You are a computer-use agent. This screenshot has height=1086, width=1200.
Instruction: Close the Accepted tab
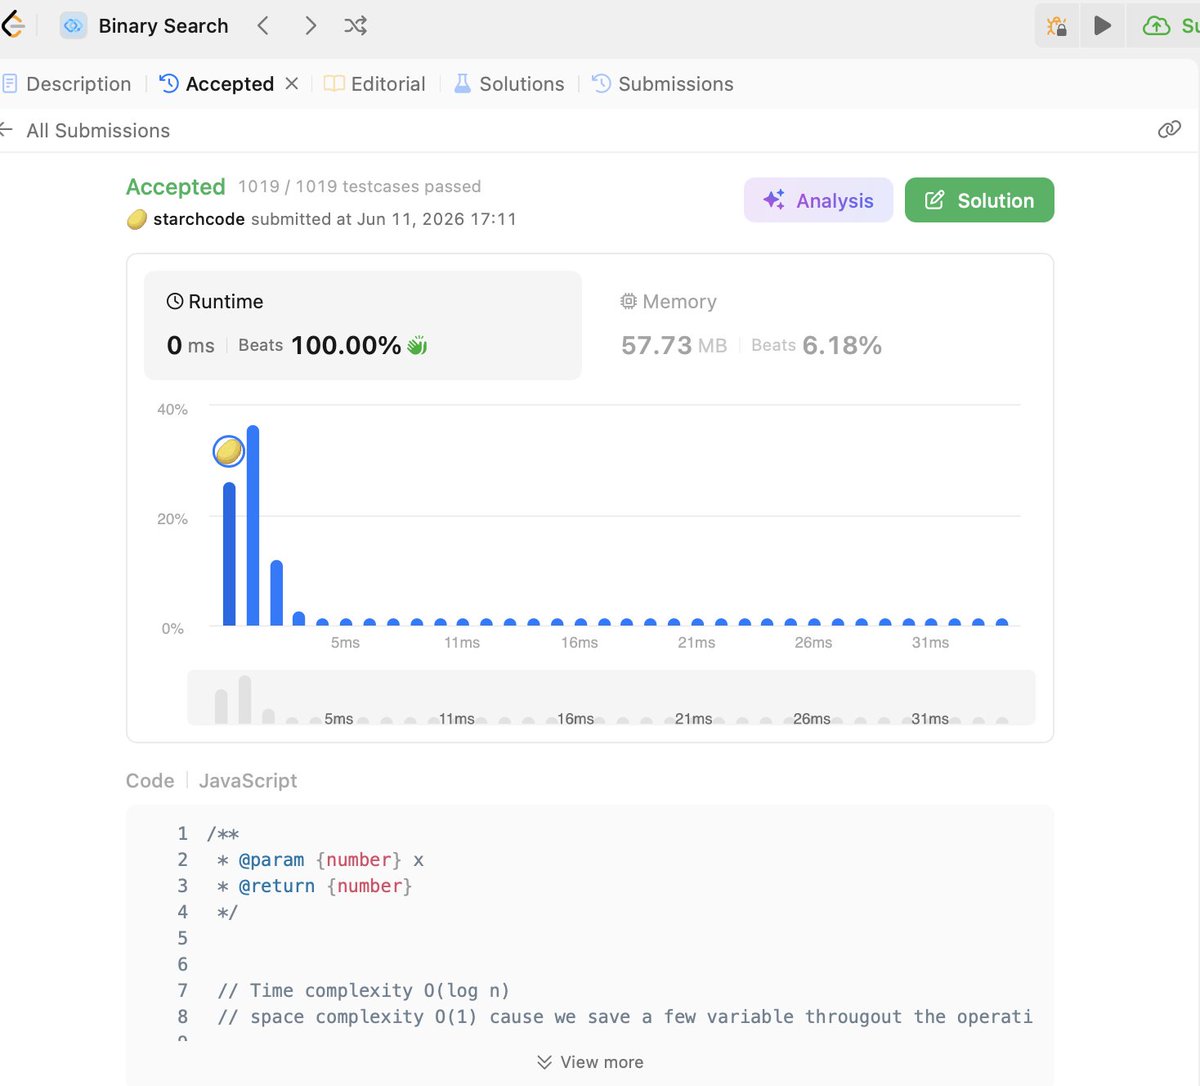(292, 84)
